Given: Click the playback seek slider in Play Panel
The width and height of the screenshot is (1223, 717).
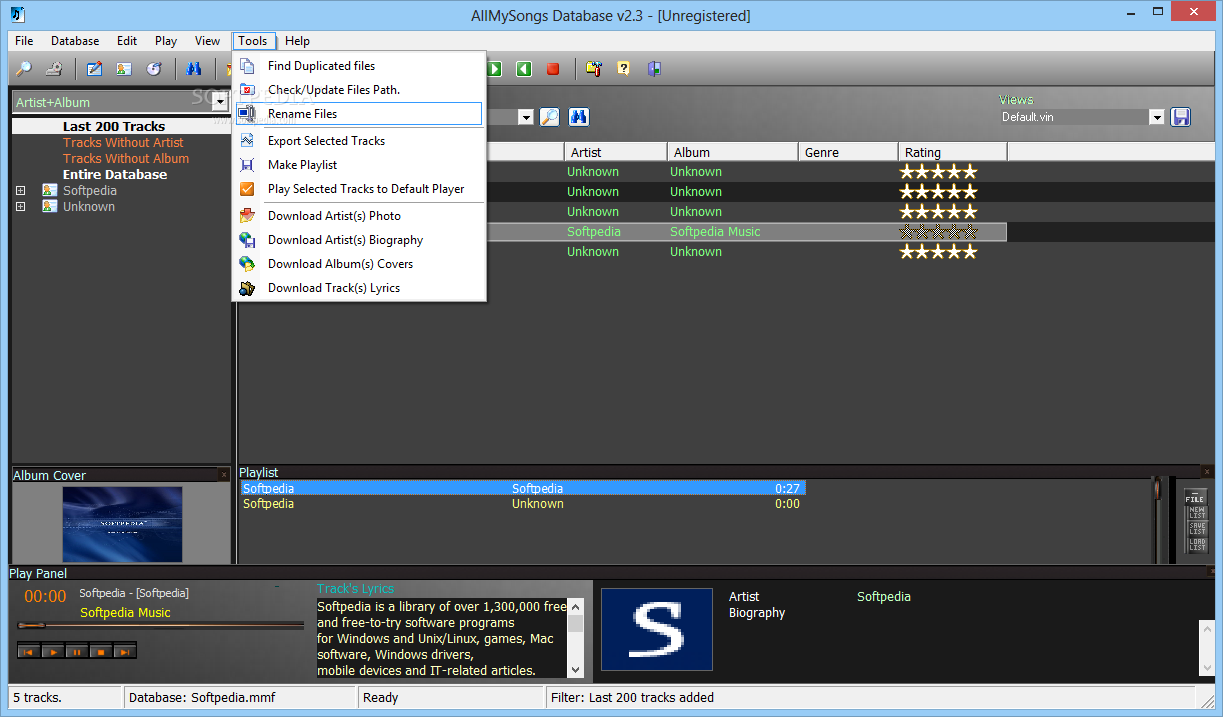Looking at the screenshot, I should 161,626.
